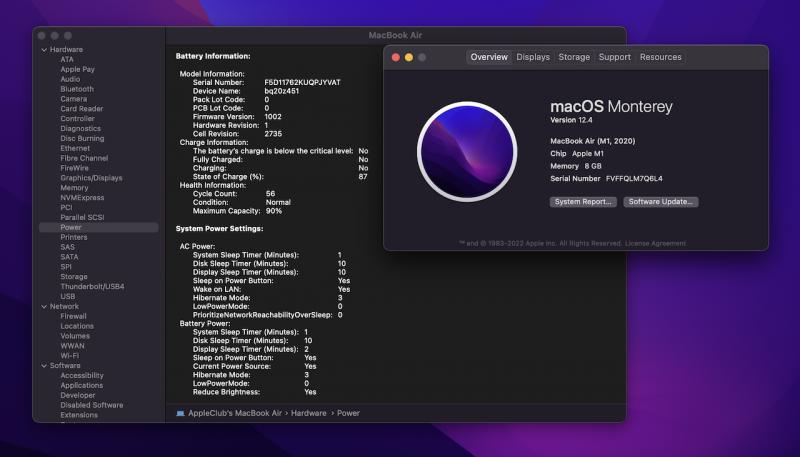Show Wi-Fi network information
Viewport: 800px width, 457px height.
click(69, 355)
